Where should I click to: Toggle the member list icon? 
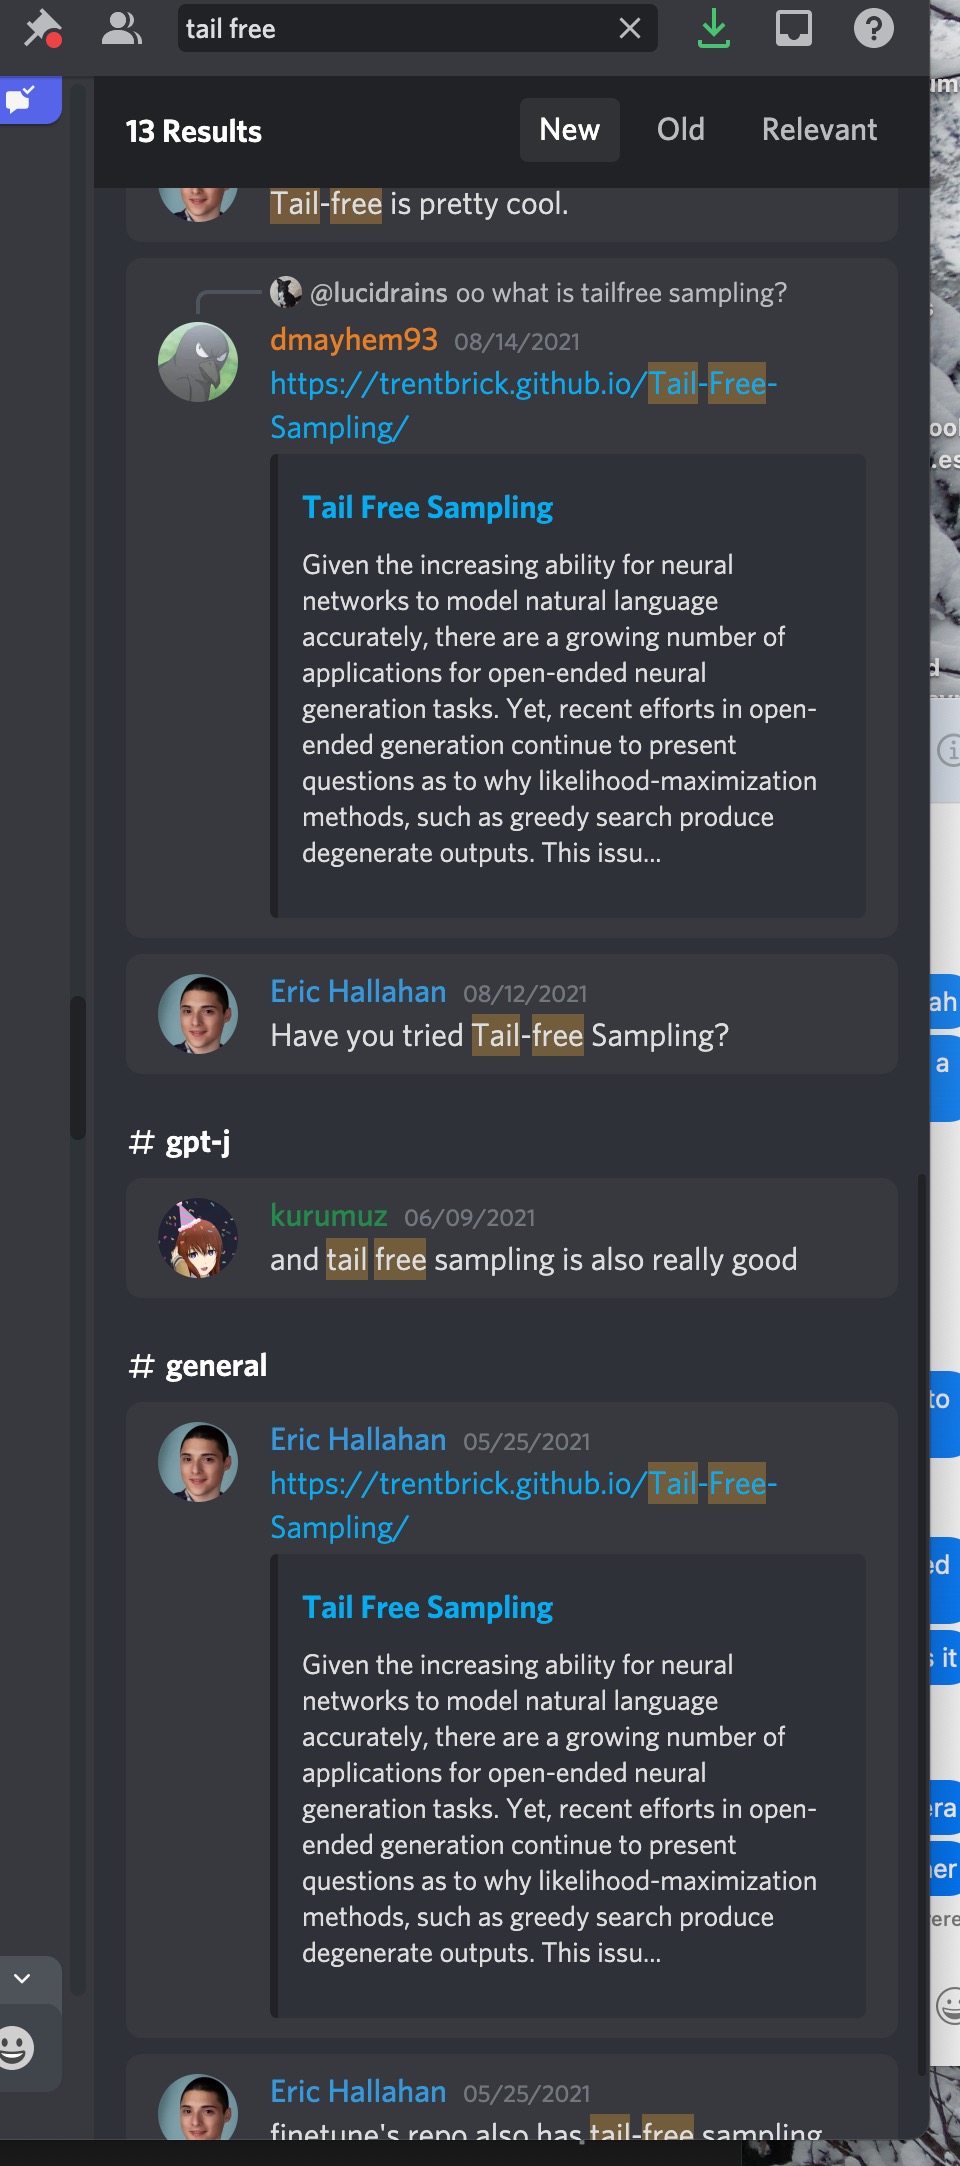tap(122, 28)
